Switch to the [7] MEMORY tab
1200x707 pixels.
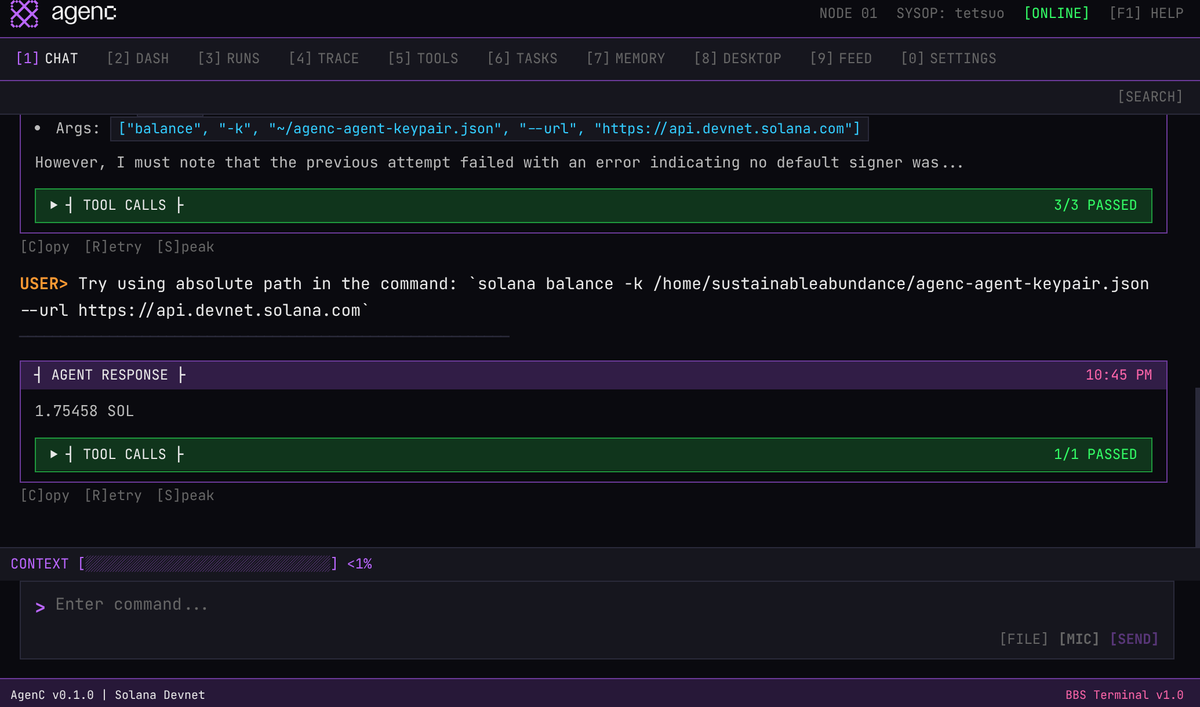point(626,58)
